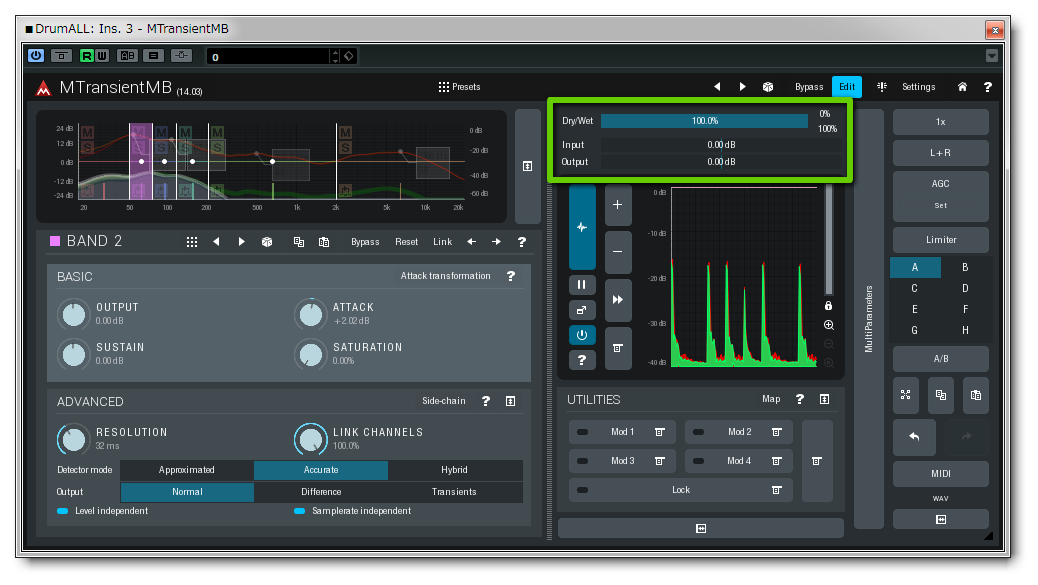Reset Band 2 settings
Screen dimensions: 1038x585
coord(406,242)
